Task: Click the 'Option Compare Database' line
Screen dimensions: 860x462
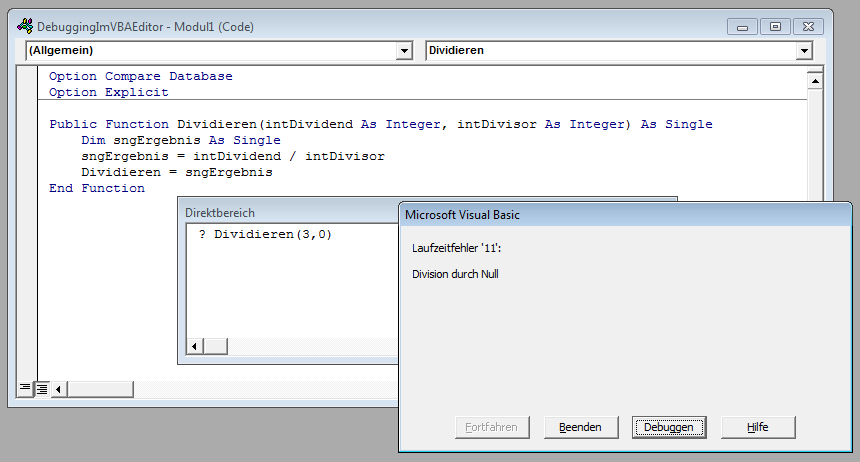Action: point(140,76)
